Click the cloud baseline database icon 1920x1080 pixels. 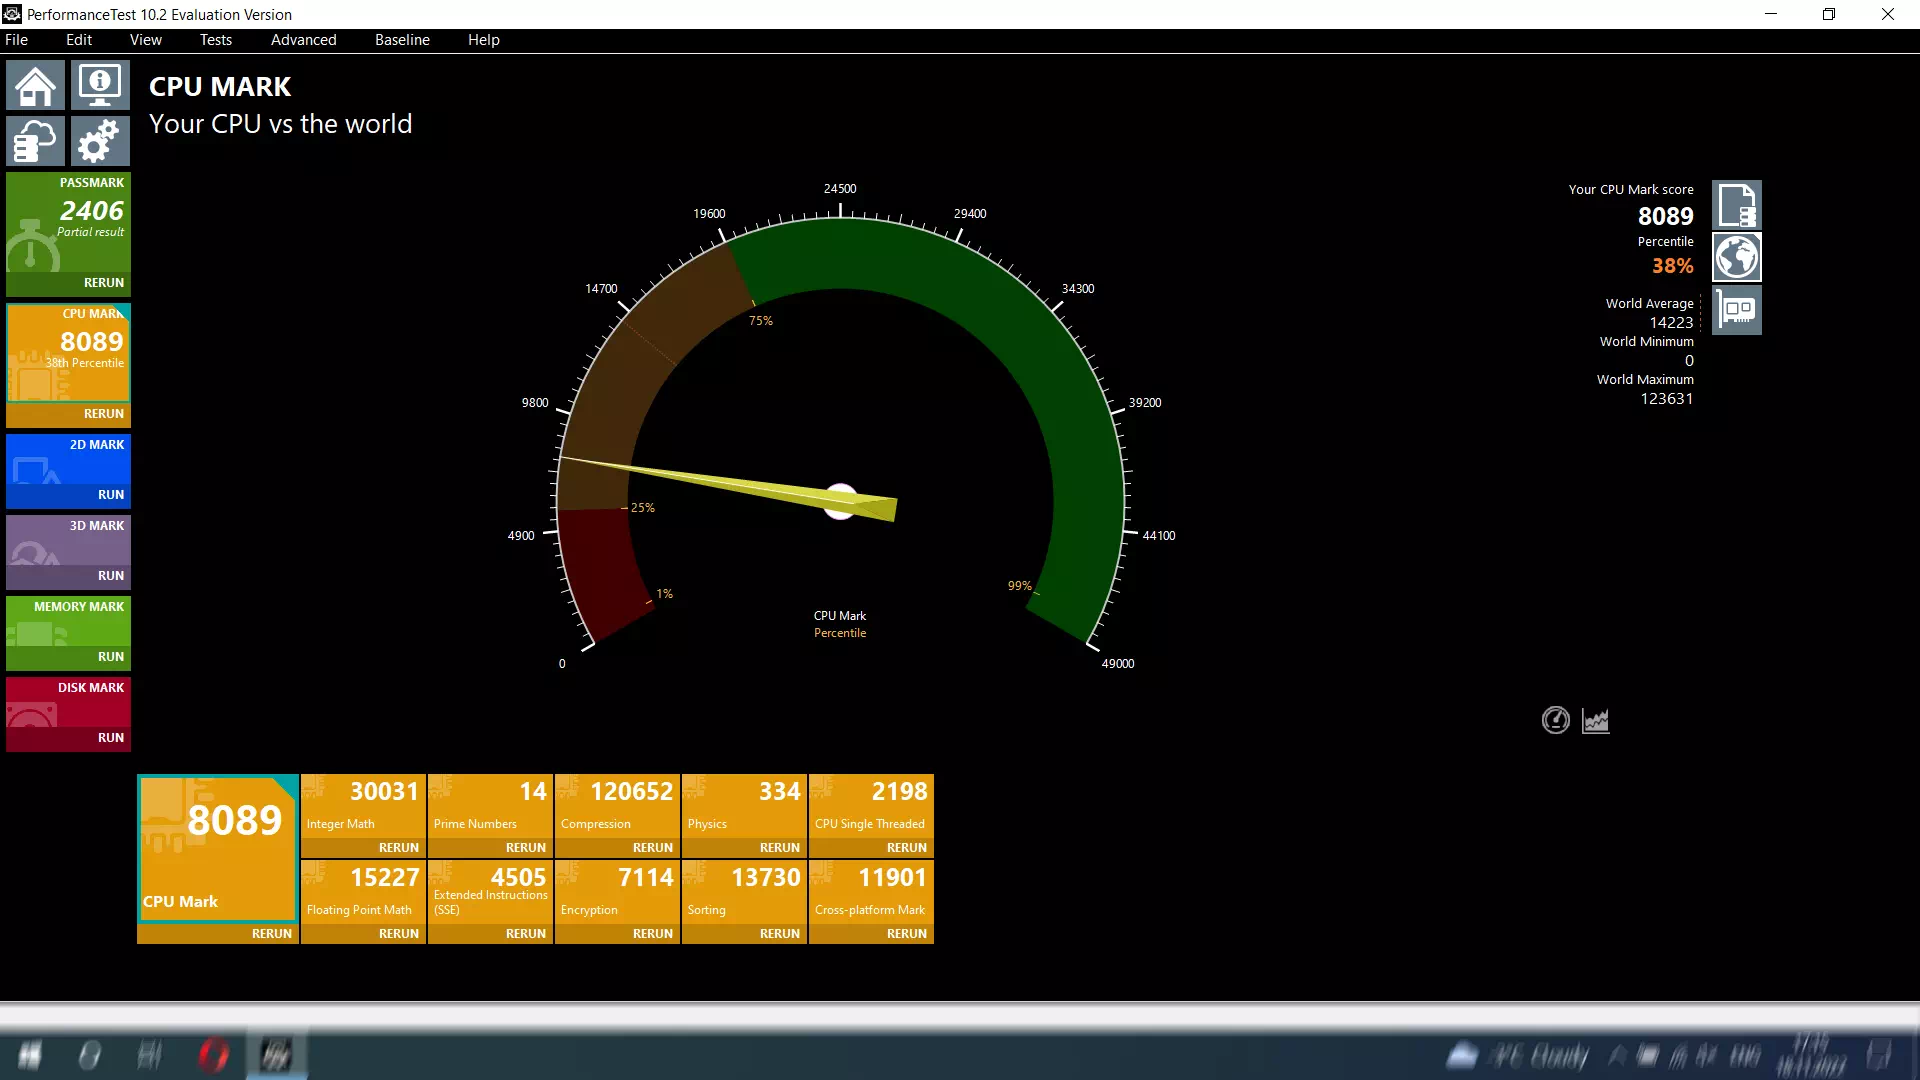[35, 141]
